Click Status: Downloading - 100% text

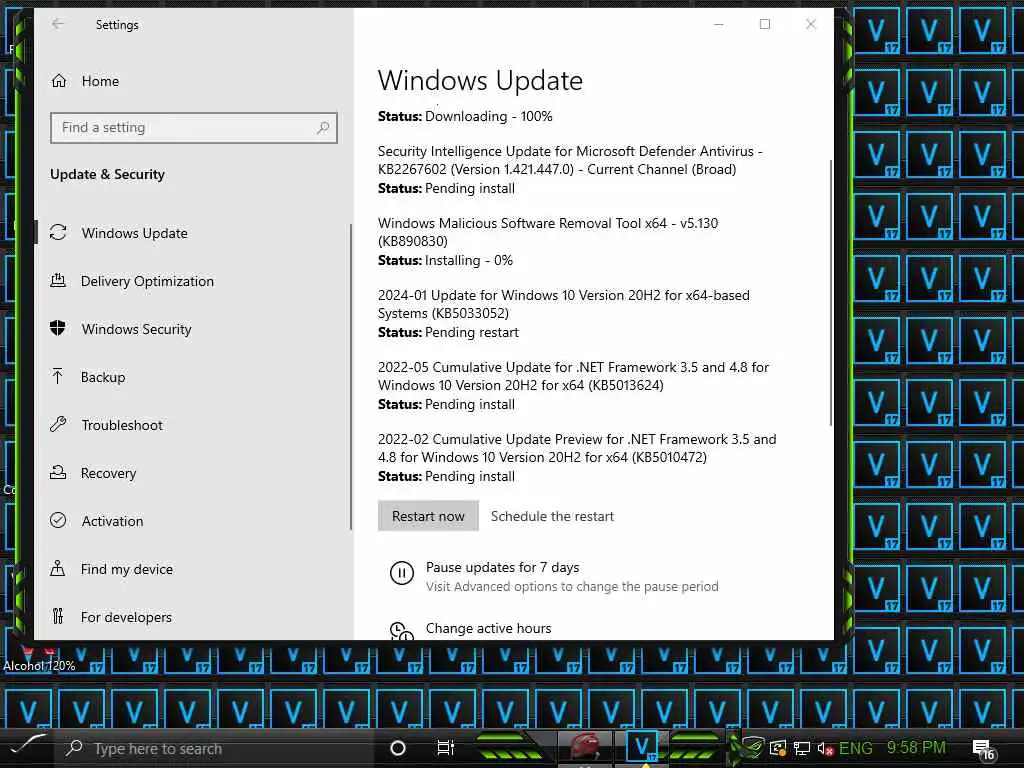click(x=465, y=116)
